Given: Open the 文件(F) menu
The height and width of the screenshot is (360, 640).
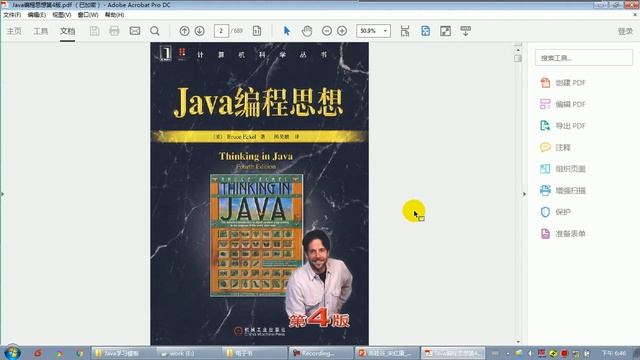Looking at the screenshot, I should (x=12, y=15).
